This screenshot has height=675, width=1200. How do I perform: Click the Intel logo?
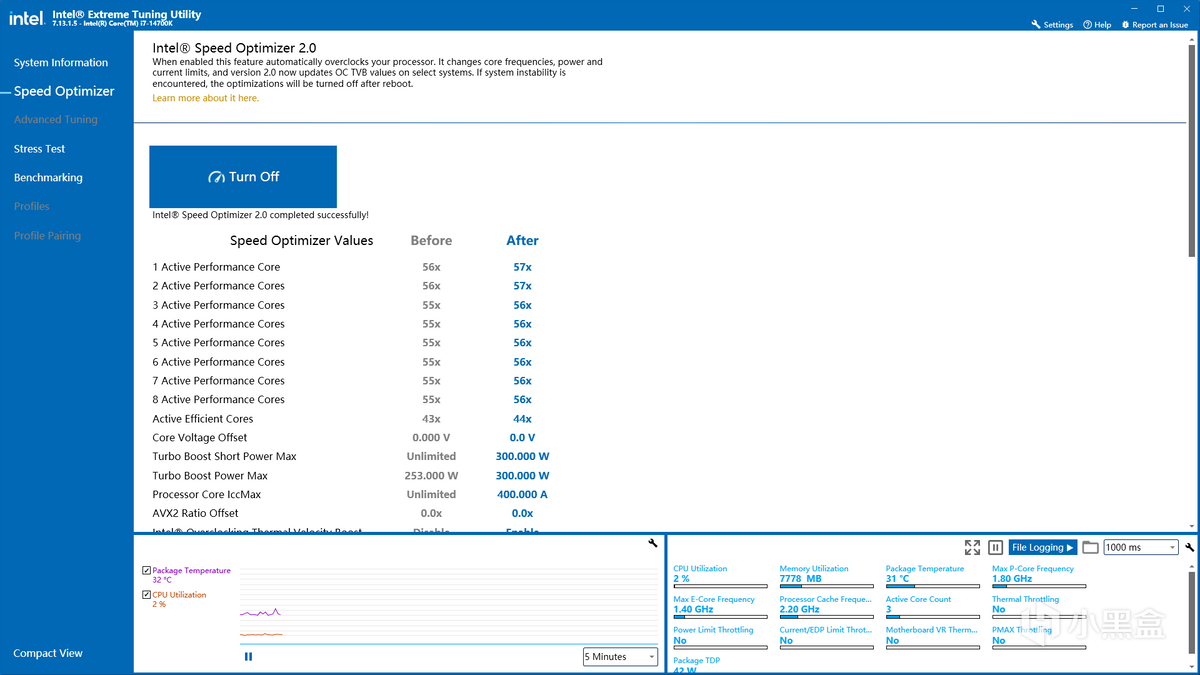click(26, 18)
